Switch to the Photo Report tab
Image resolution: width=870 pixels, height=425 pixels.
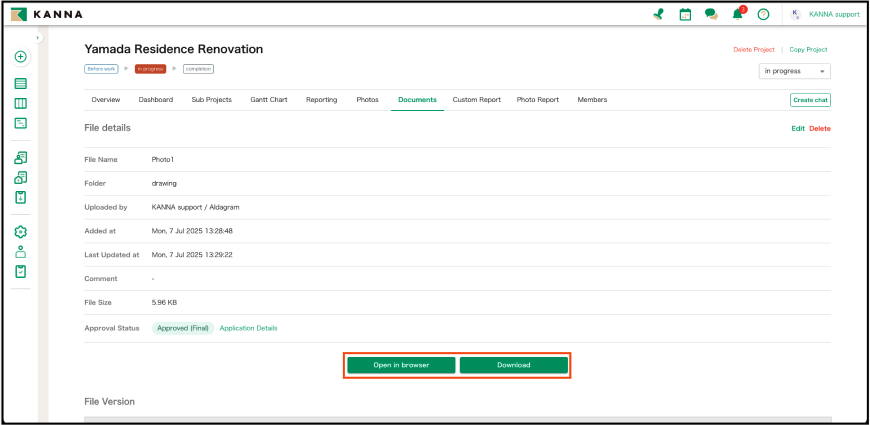pyautogui.click(x=538, y=100)
